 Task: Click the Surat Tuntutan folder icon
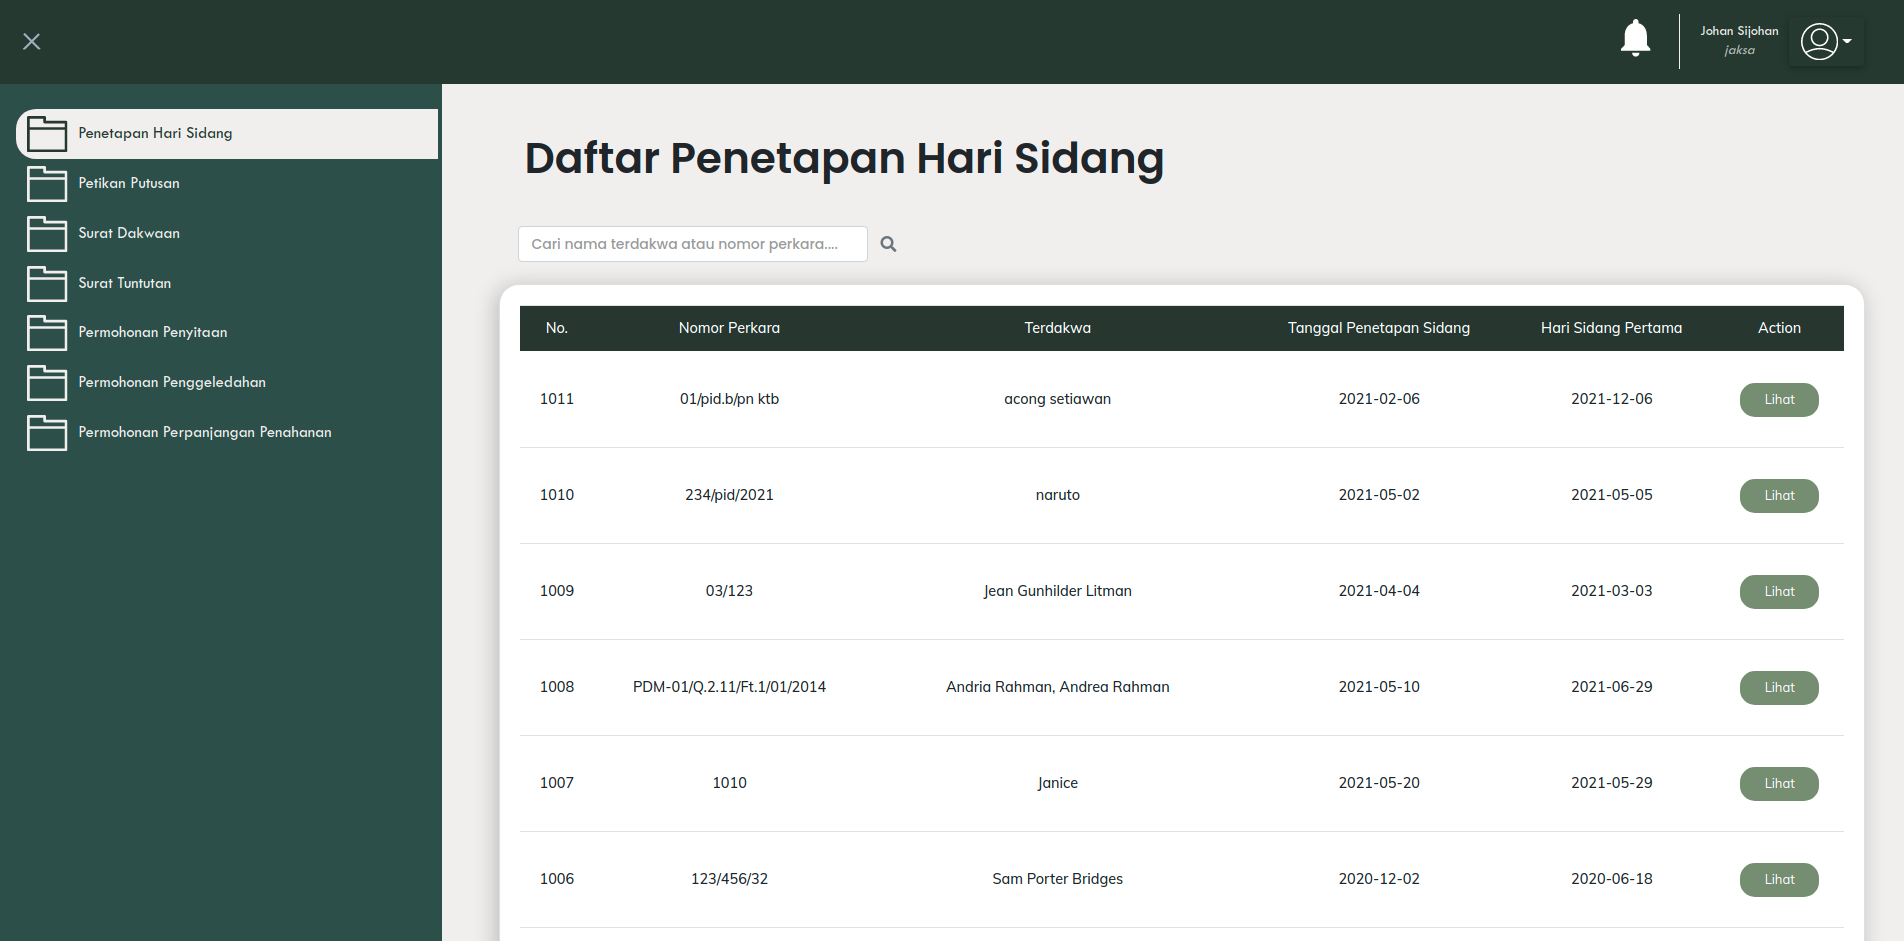(47, 283)
